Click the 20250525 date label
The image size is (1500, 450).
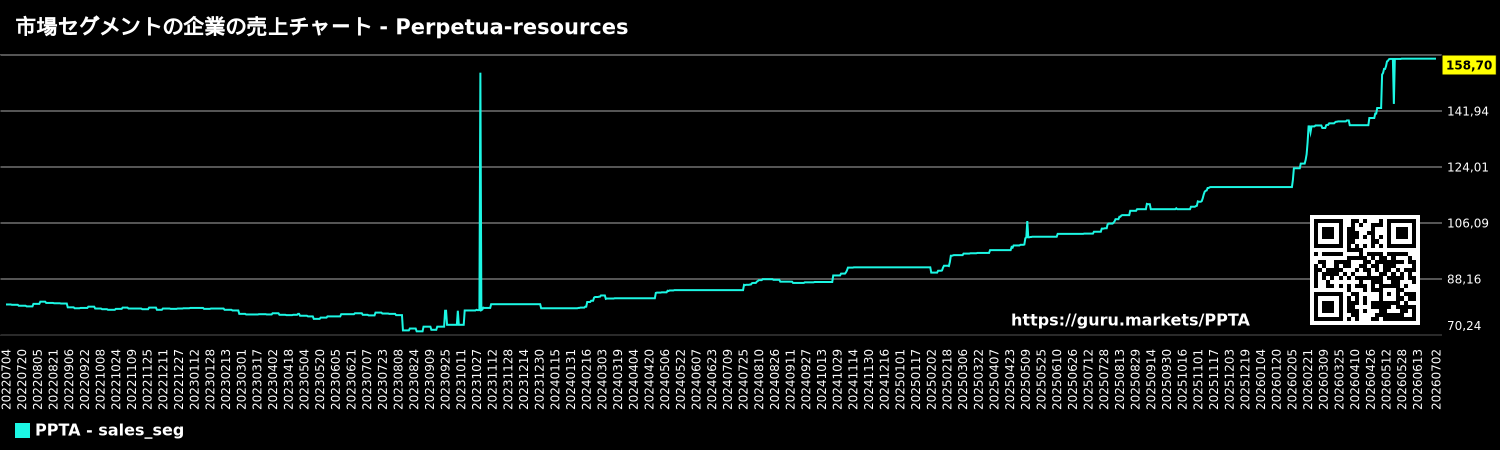(1041, 379)
